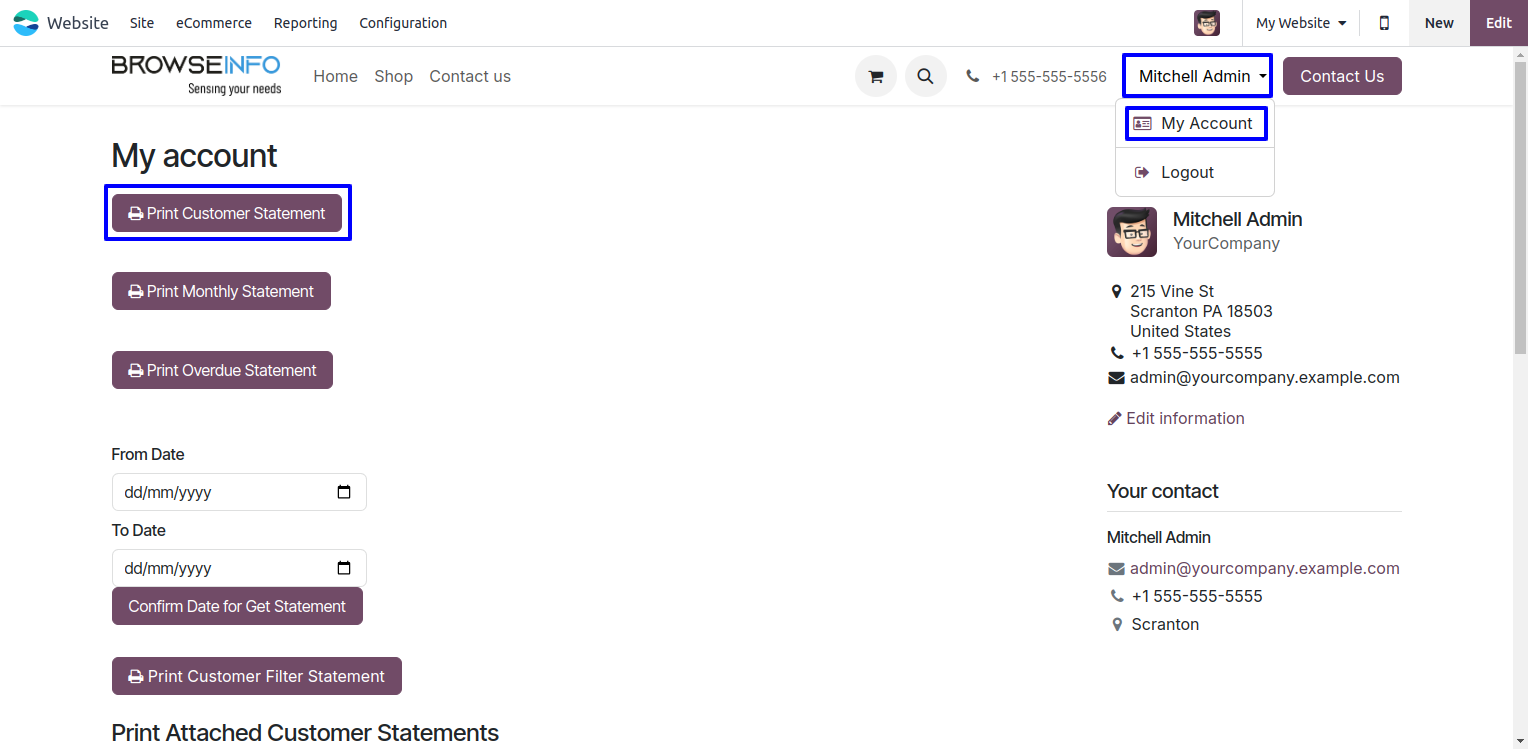
Task: Click the user avatar in top bar
Action: pos(1207,23)
